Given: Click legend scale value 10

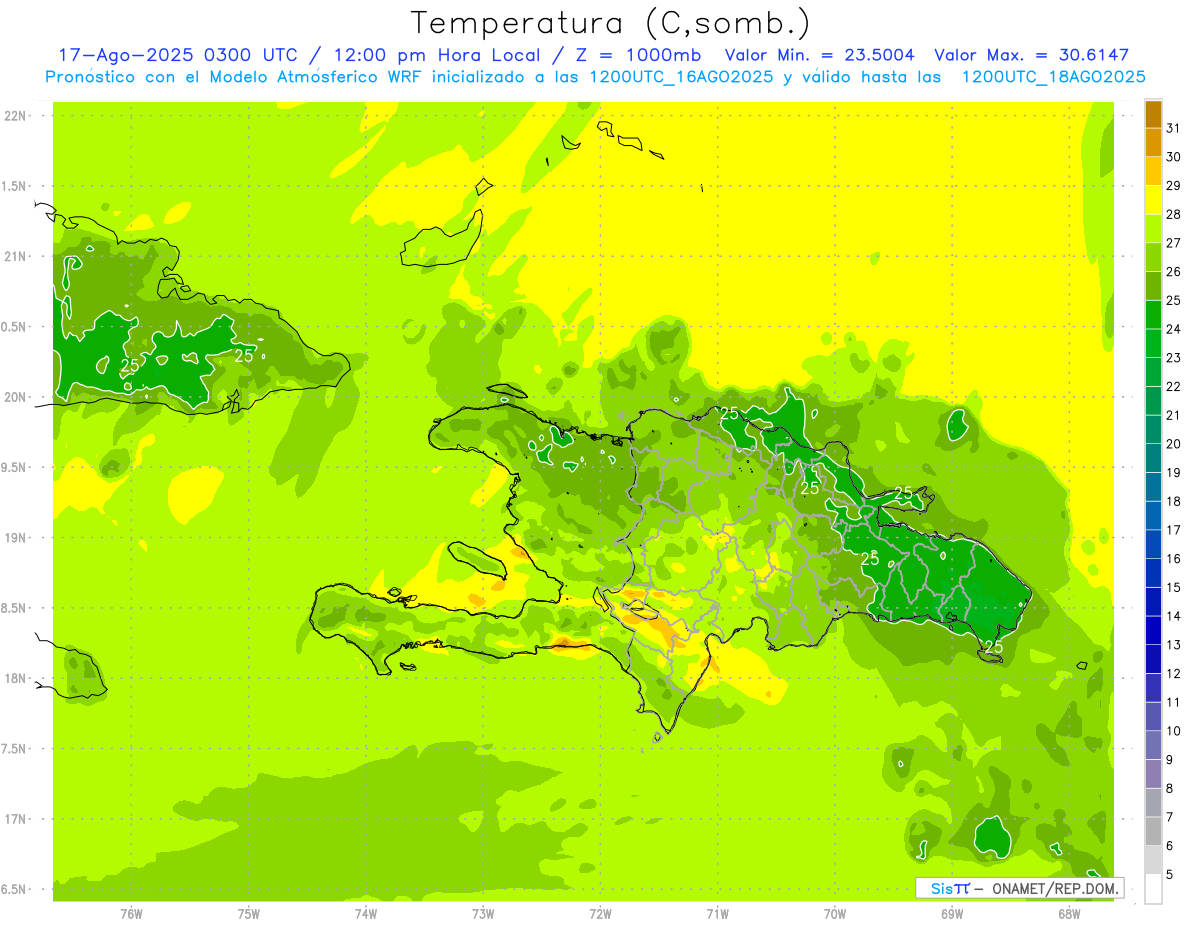Looking at the screenshot, I should (x=1174, y=731).
